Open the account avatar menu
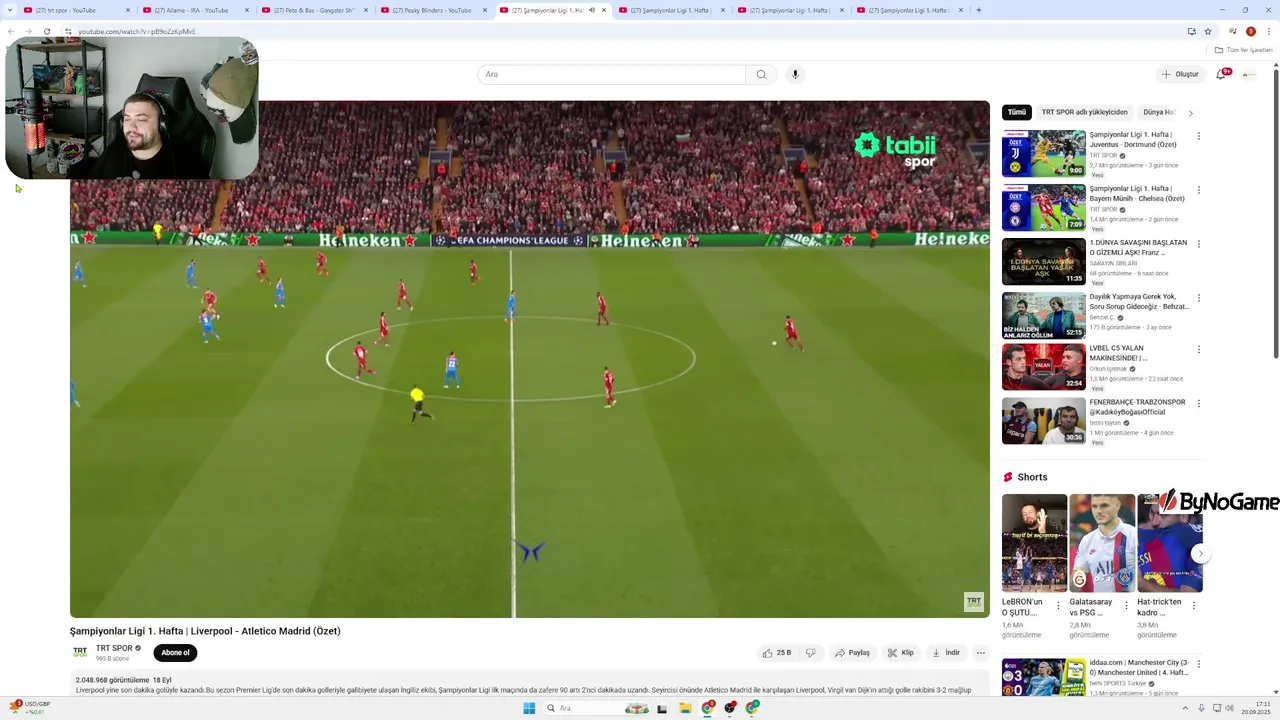 click(x=1248, y=74)
